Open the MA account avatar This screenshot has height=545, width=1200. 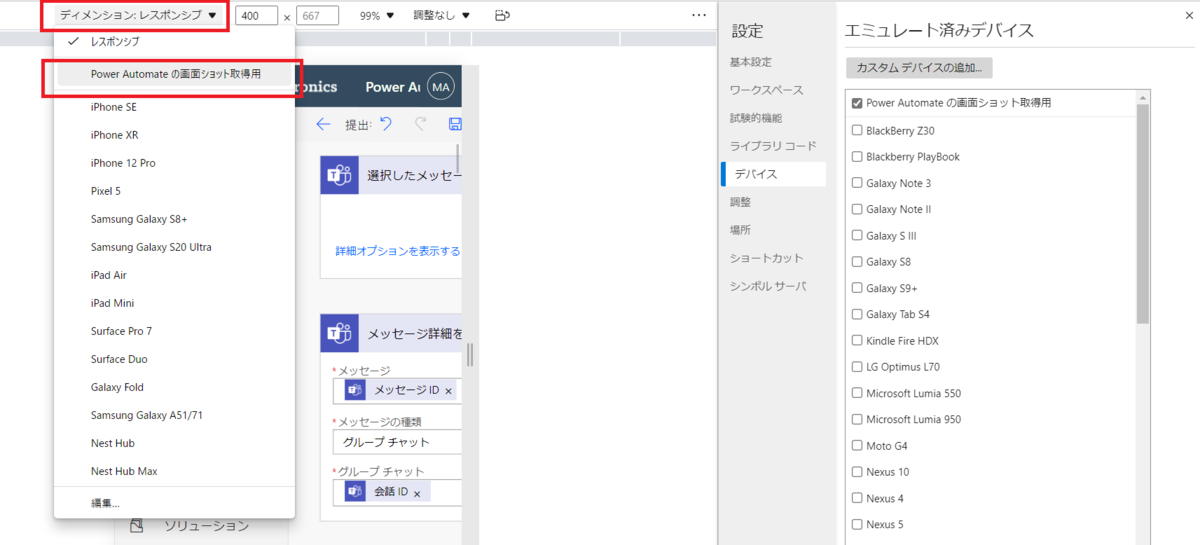(x=440, y=87)
